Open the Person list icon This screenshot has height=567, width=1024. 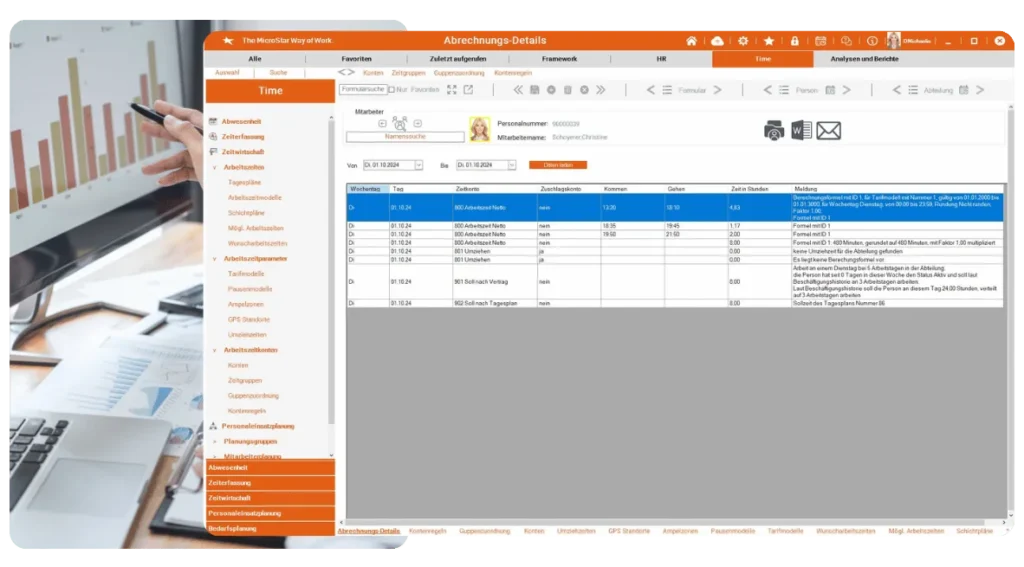click(784, 89)
